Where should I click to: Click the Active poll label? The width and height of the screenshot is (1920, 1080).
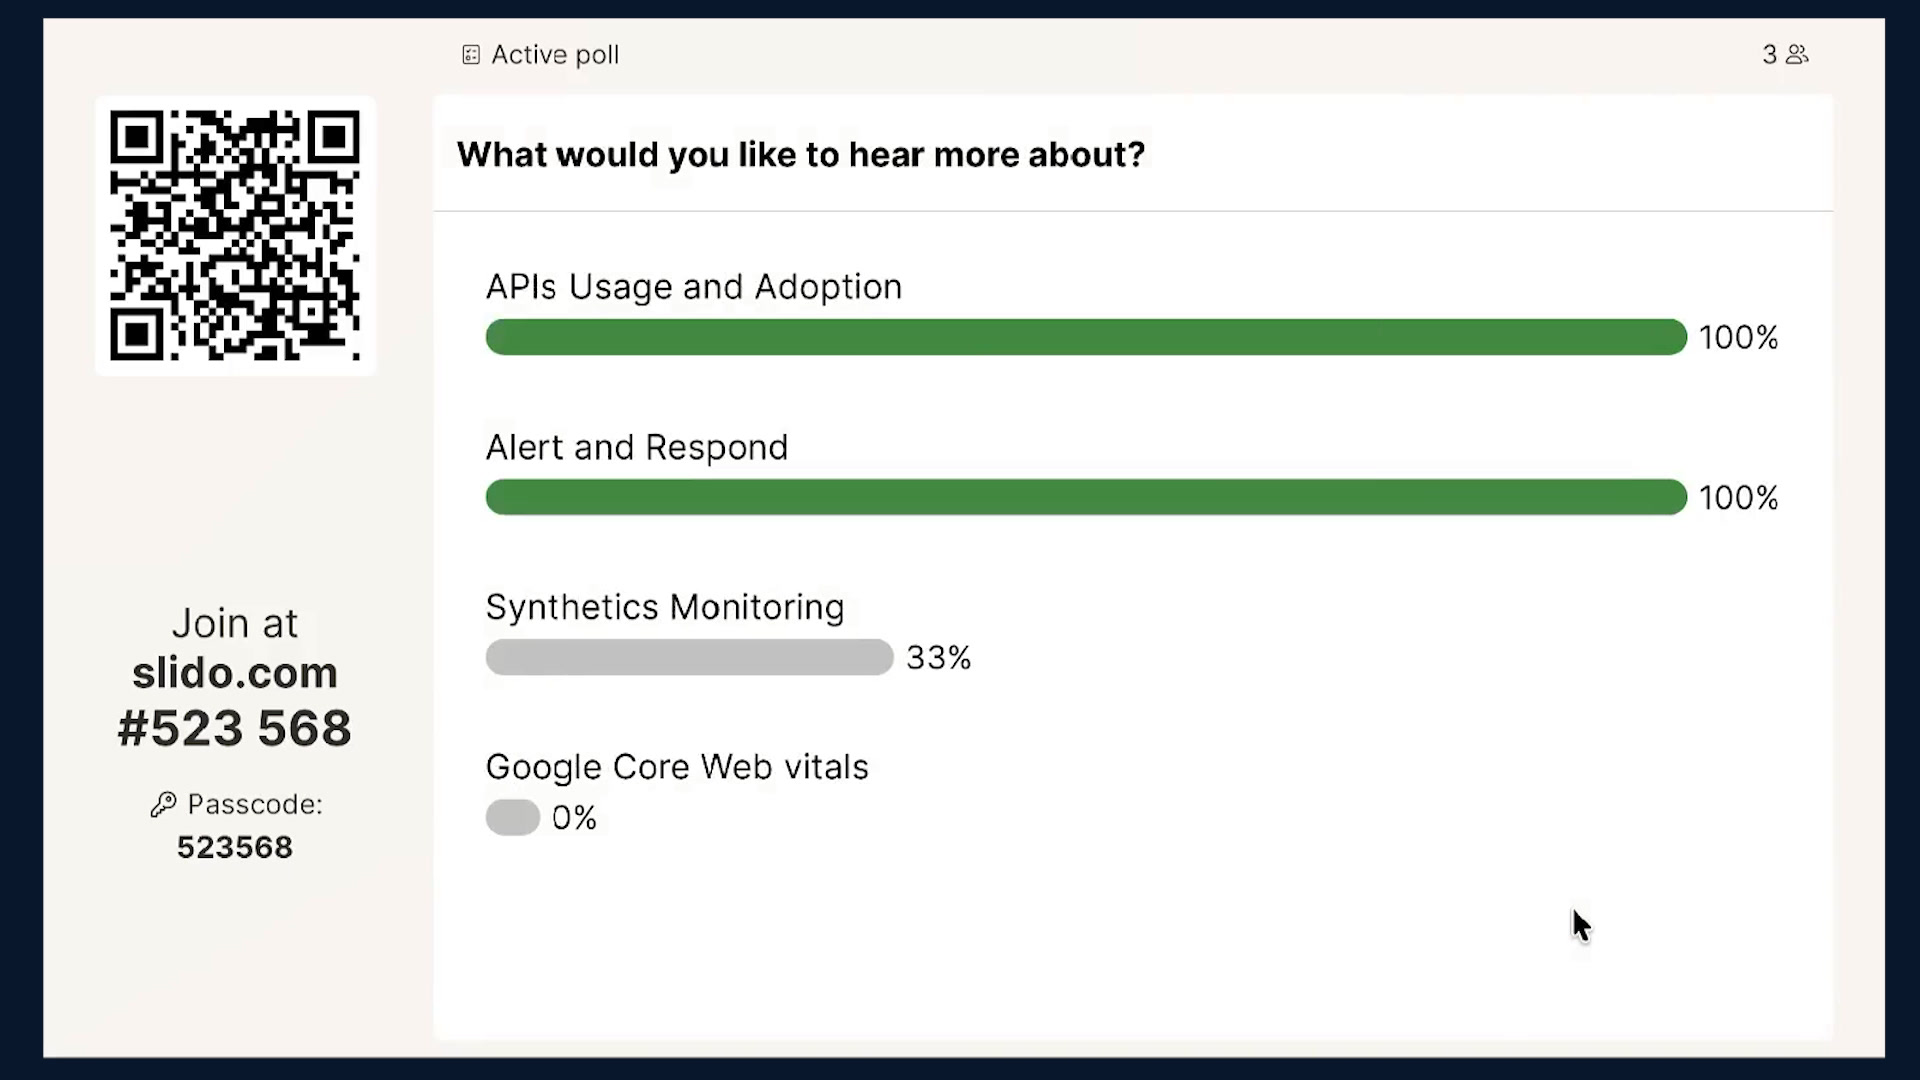[555, 55]
